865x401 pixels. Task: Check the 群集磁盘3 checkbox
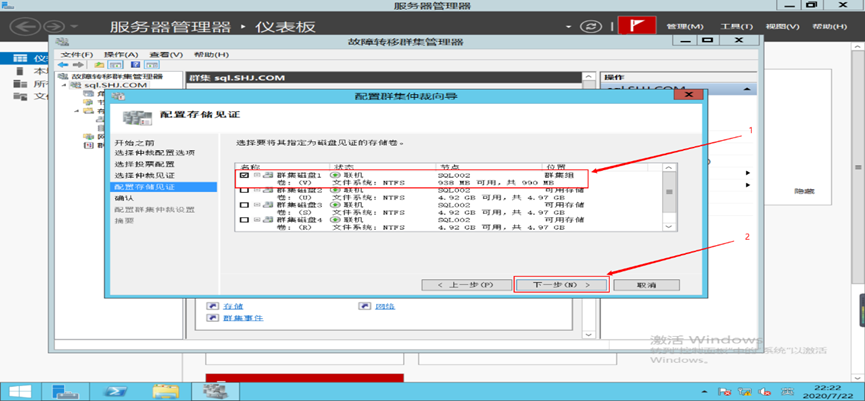[244, 205]
